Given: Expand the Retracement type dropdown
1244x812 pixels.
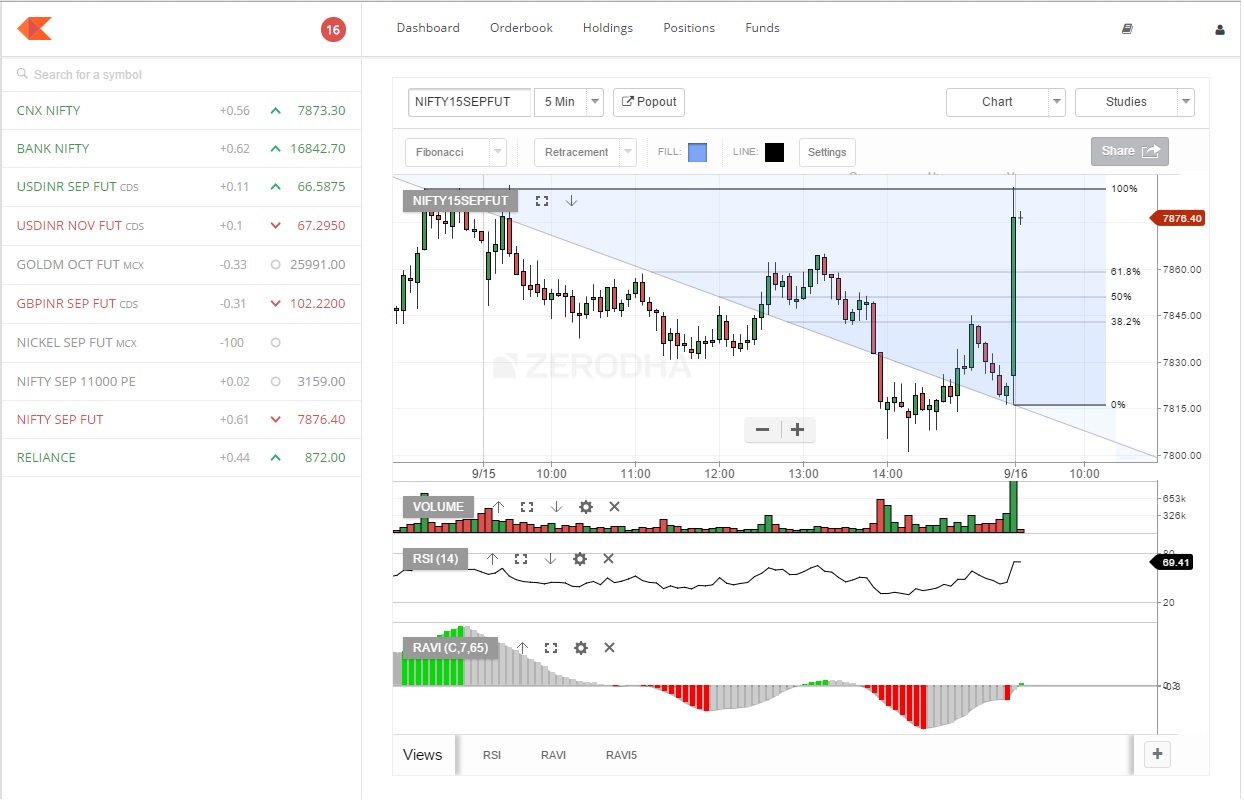Looking at the screenshot, I should tap(585, 152).
